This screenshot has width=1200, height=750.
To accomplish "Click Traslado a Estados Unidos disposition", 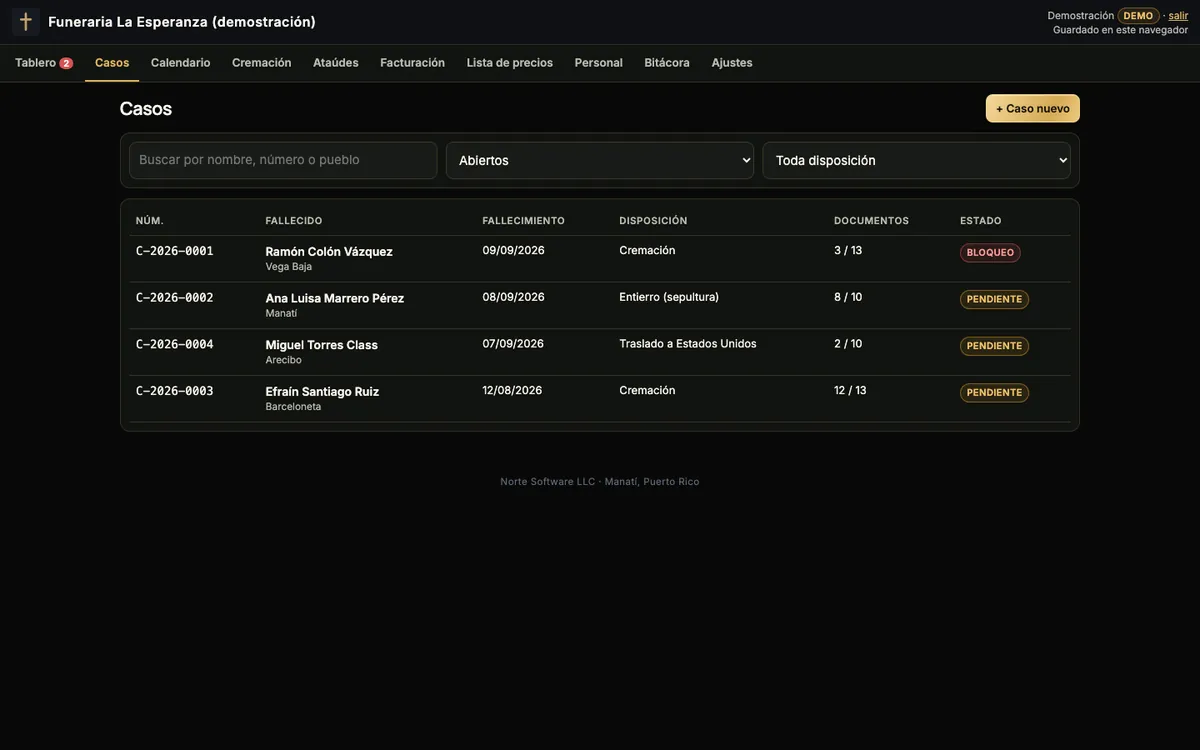I will [x=688, y=344].
